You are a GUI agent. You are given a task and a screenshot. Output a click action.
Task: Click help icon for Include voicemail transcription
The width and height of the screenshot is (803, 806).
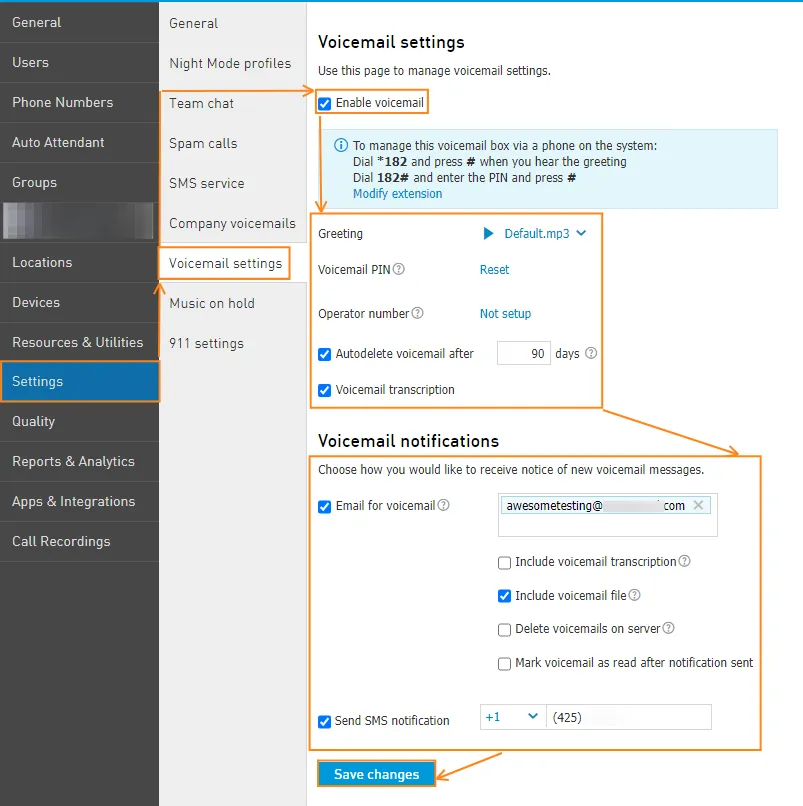pyautogui.click(x=684, y=561)
